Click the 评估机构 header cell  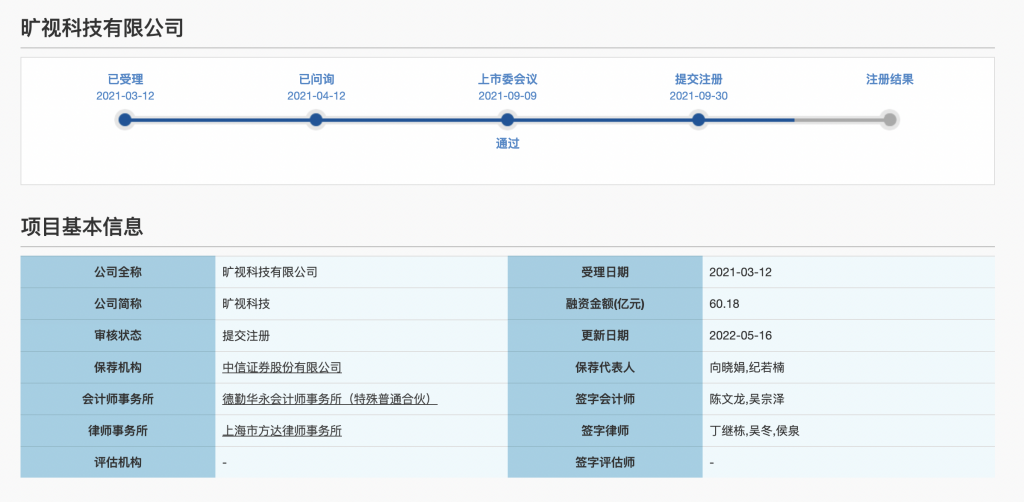pyautogui.click(x=118, y=462)
